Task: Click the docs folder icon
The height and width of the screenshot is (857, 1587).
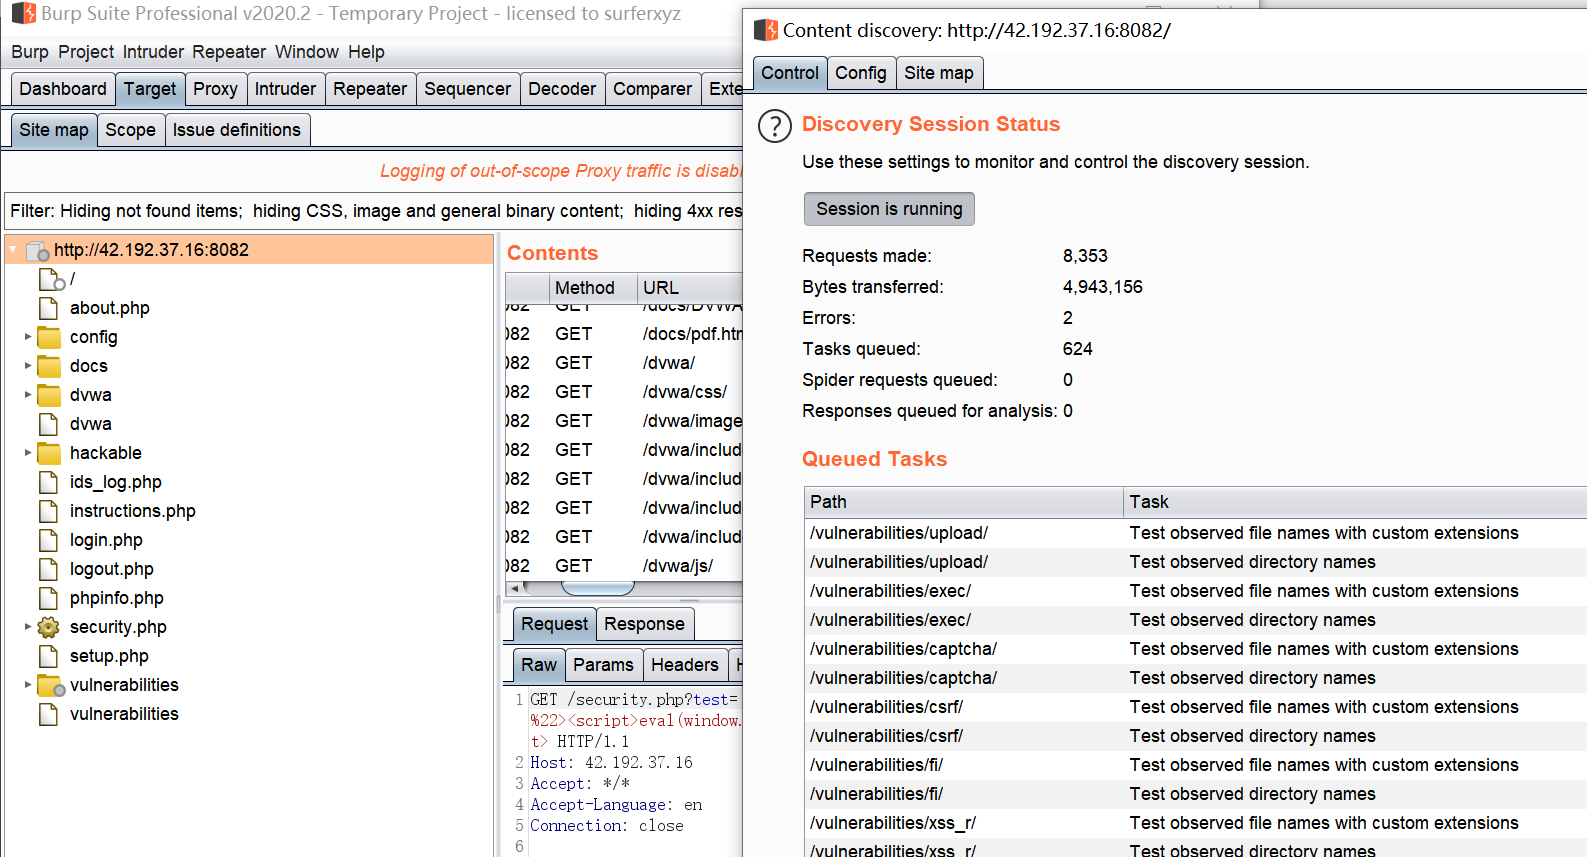Action: (x=49, y=366)
